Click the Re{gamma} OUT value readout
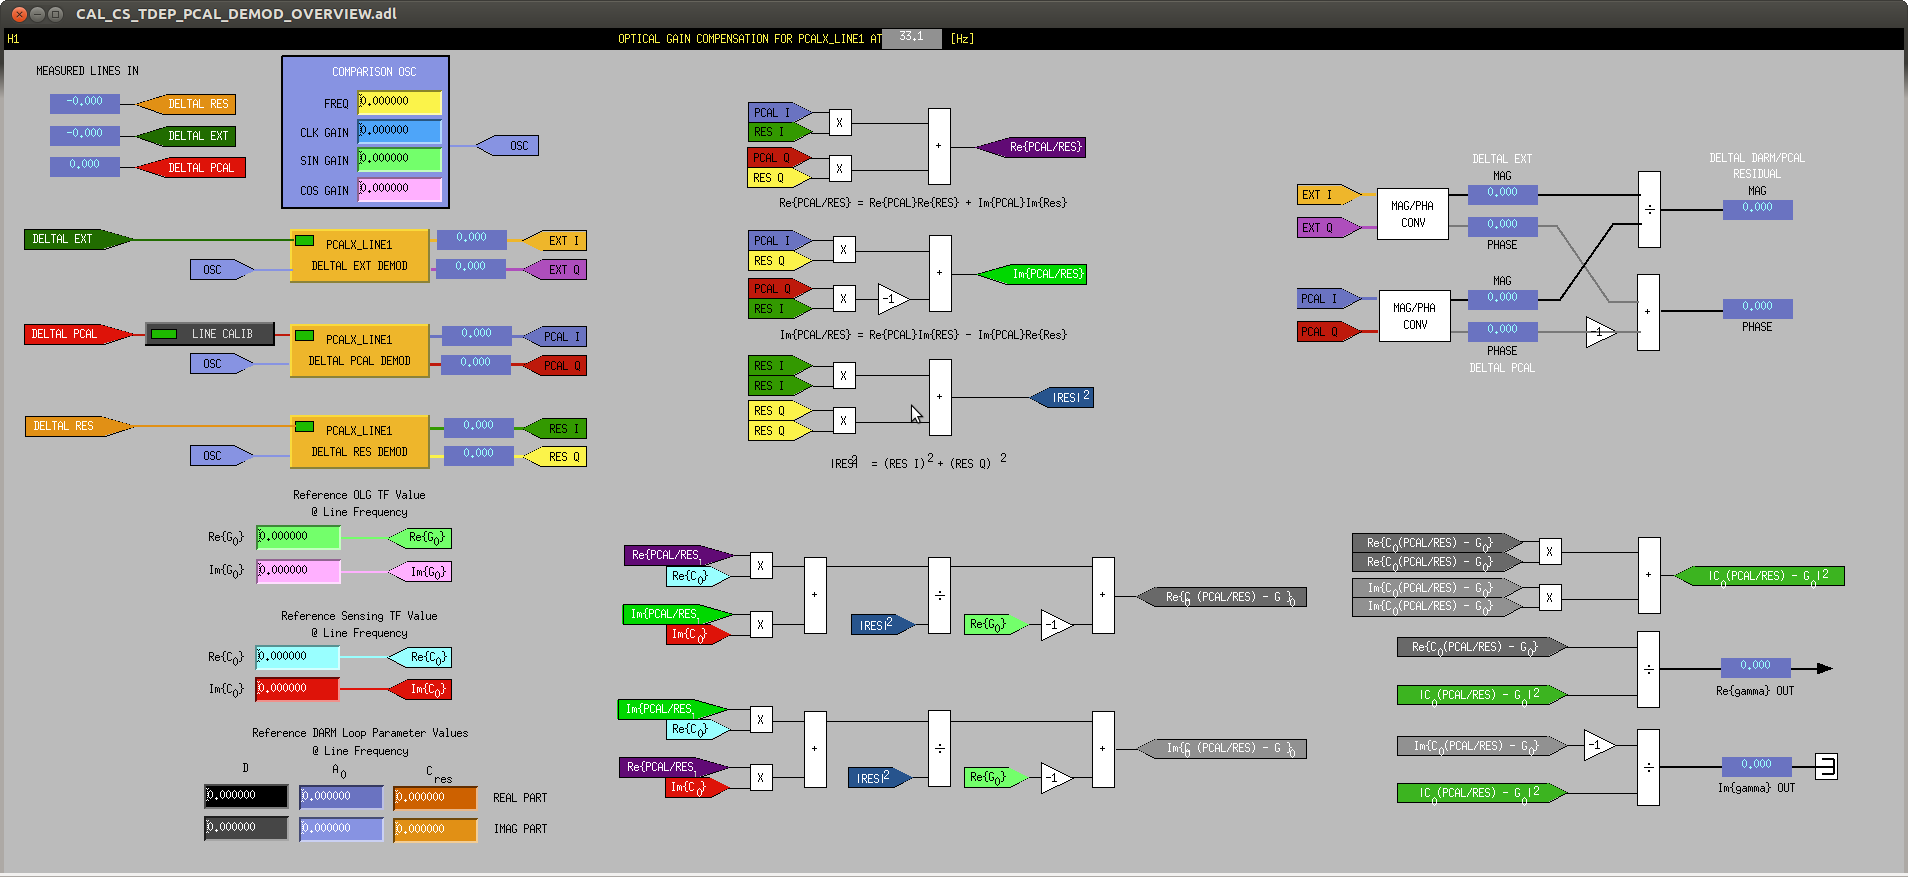Image resolution: width=1908 pixels, height=877 pixels. [x=1756, y=667]
